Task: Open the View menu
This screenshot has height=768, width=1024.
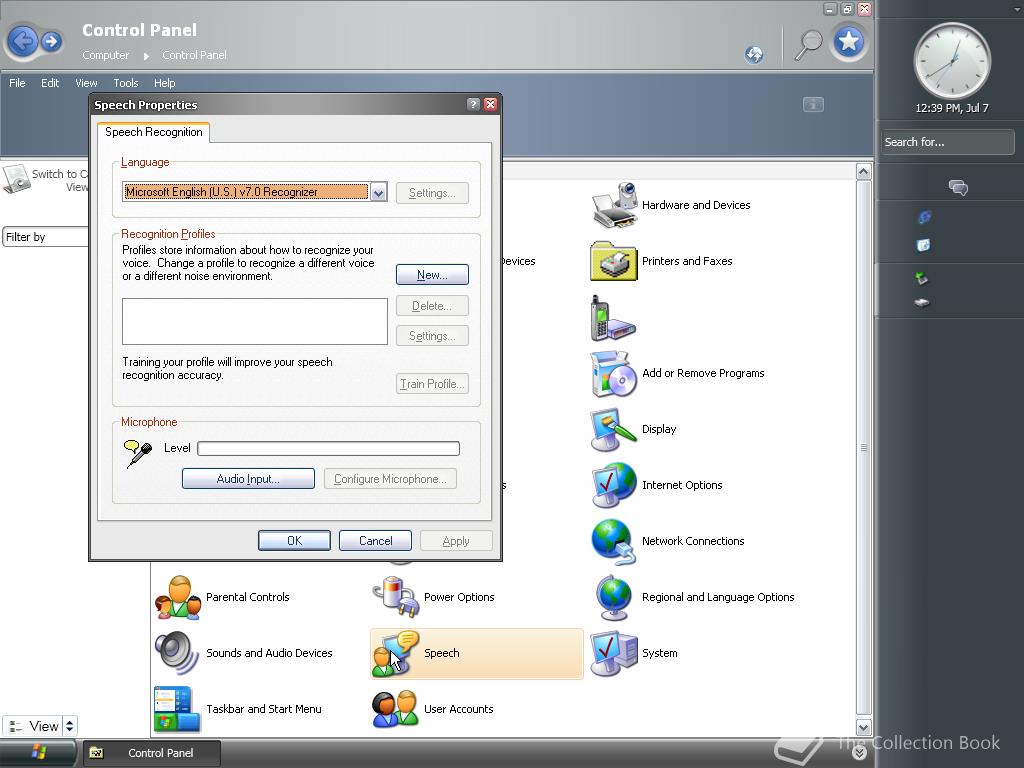Action: pyautogui.click(x=86, y=83)
